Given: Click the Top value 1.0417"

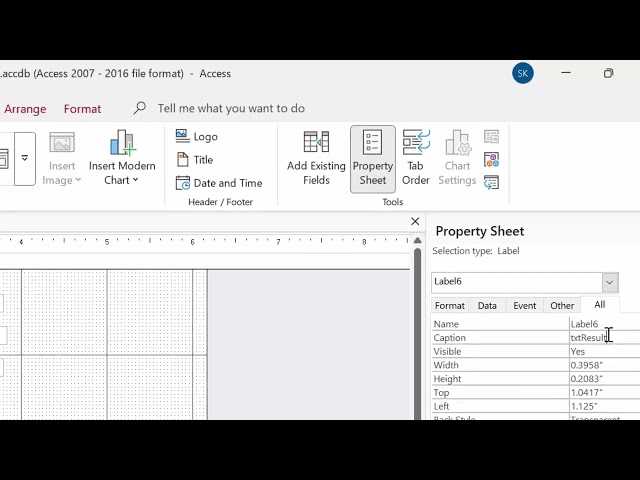Looking at the screenshot, I should (604, 392).
